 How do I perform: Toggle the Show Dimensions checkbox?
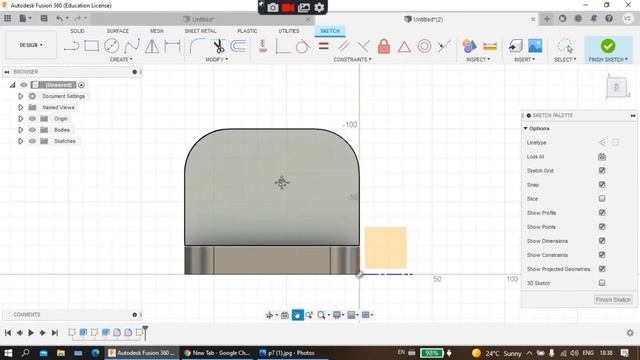point(602,241)
